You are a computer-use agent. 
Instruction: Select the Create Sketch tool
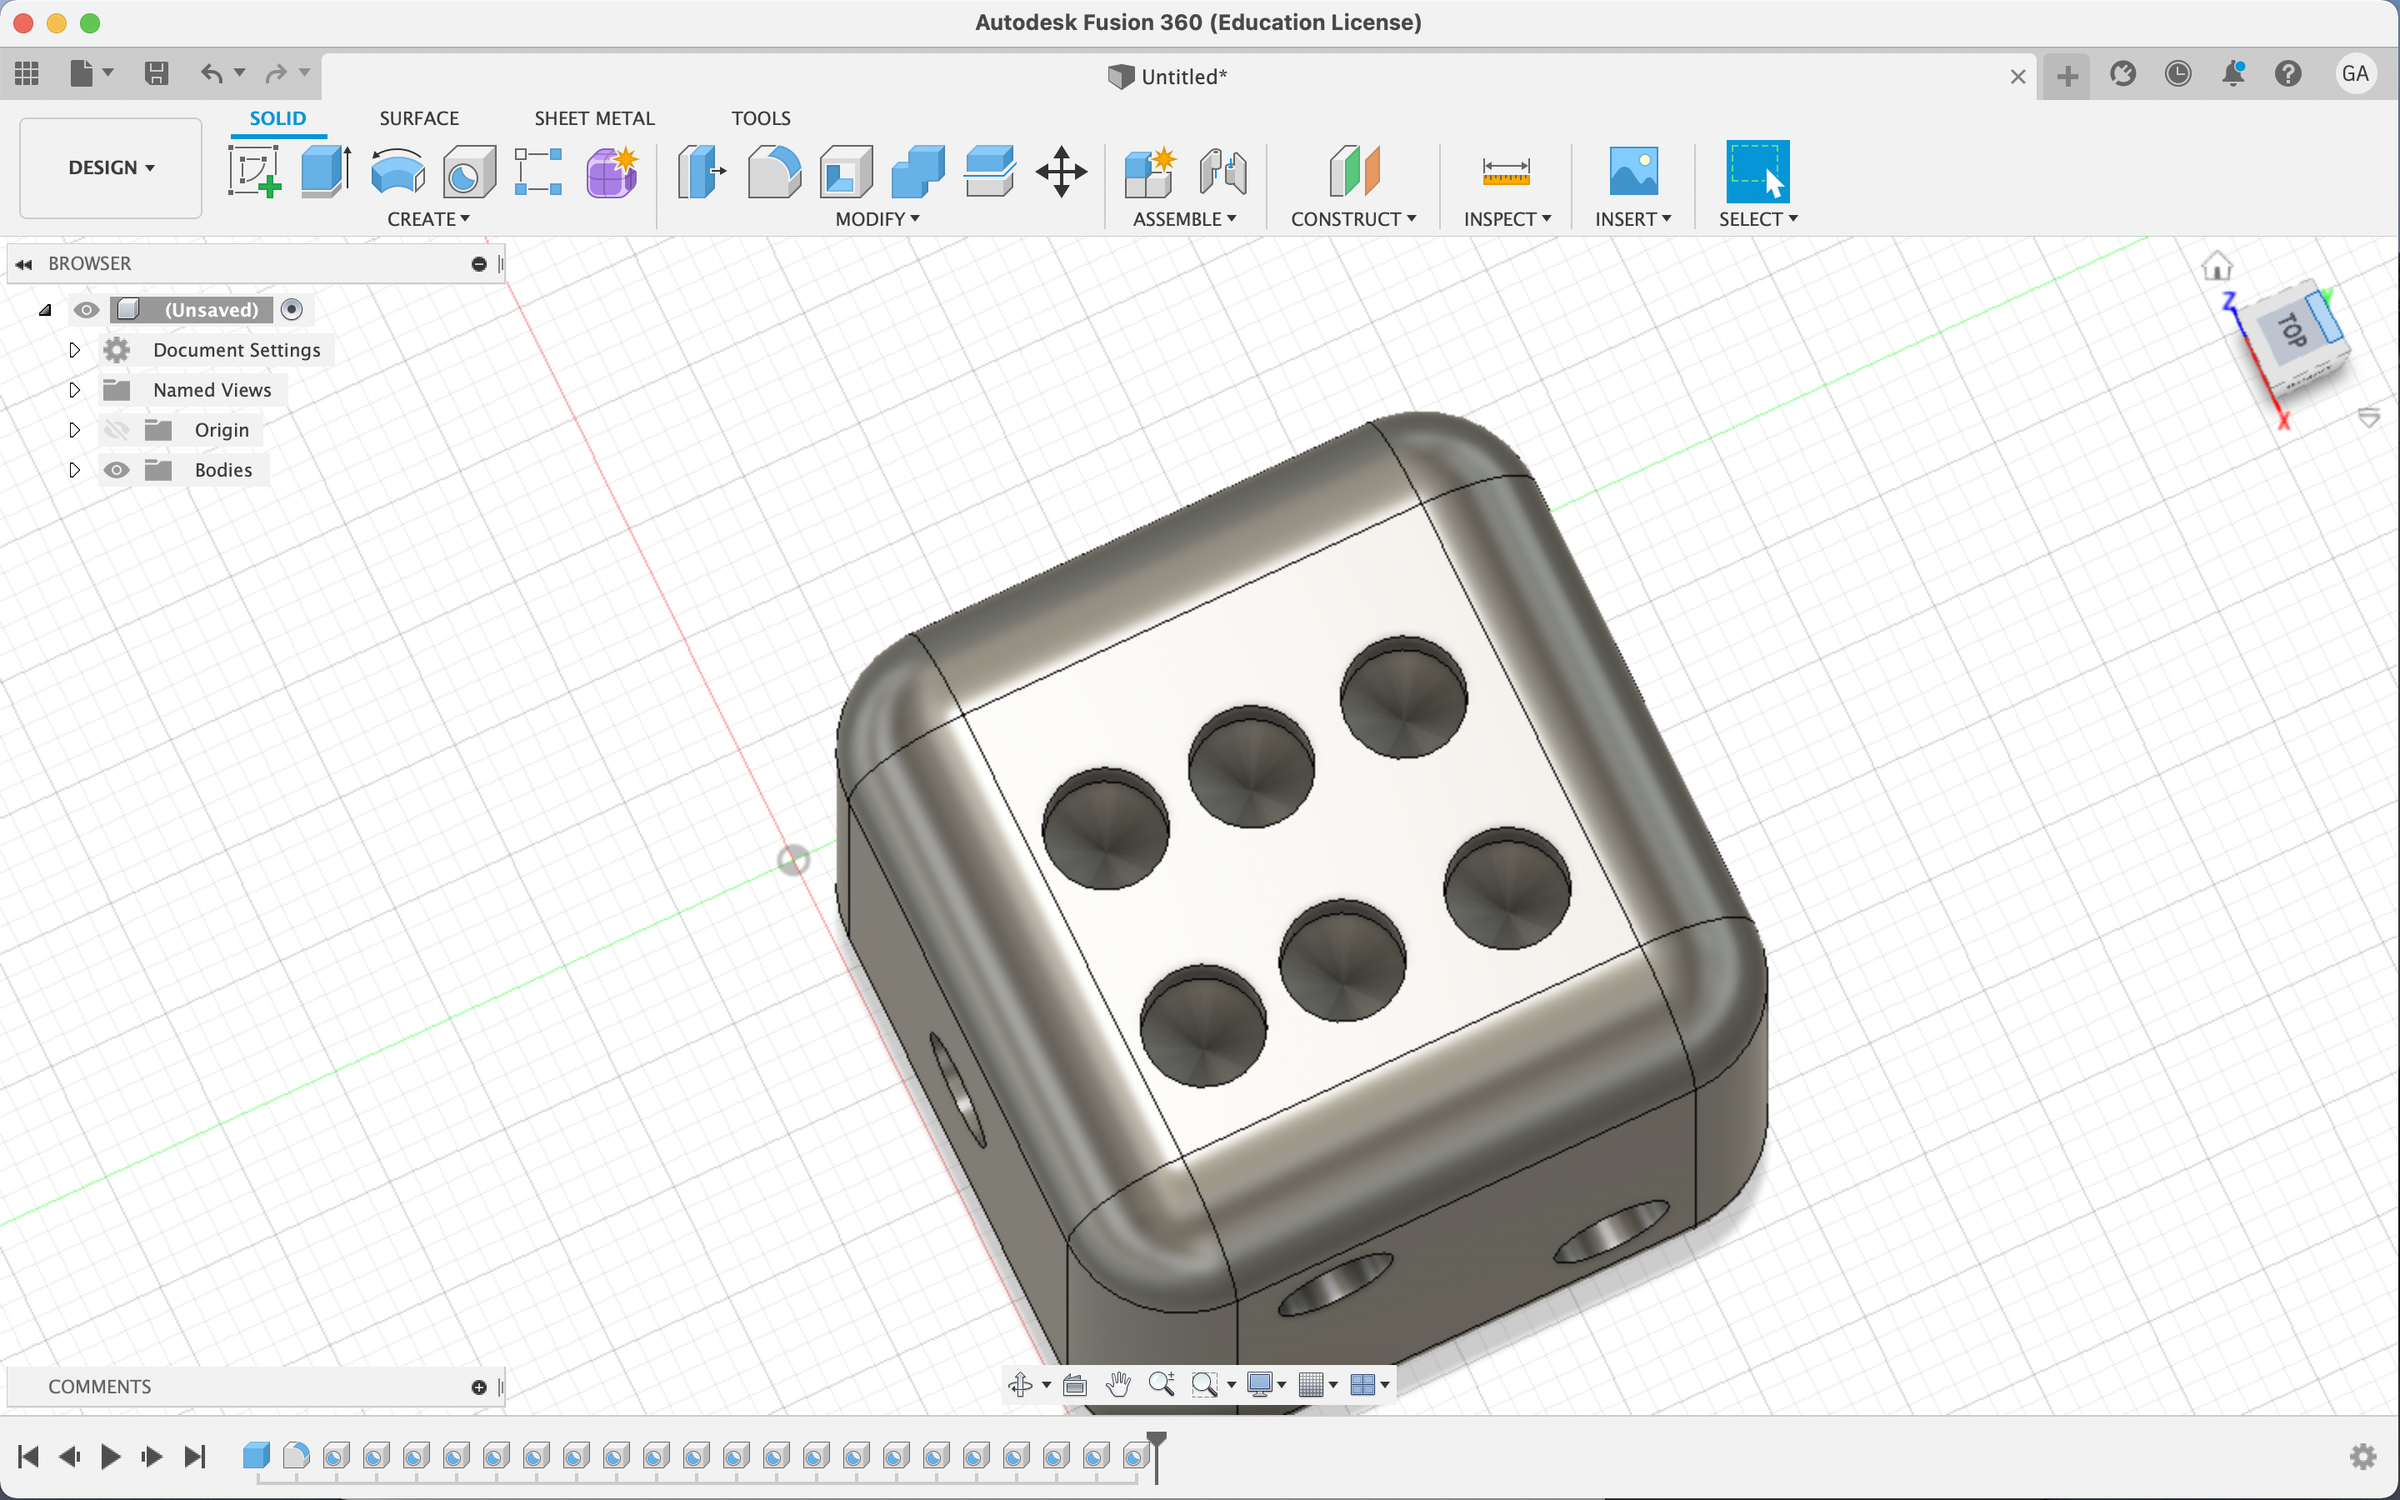pos(255,171)
